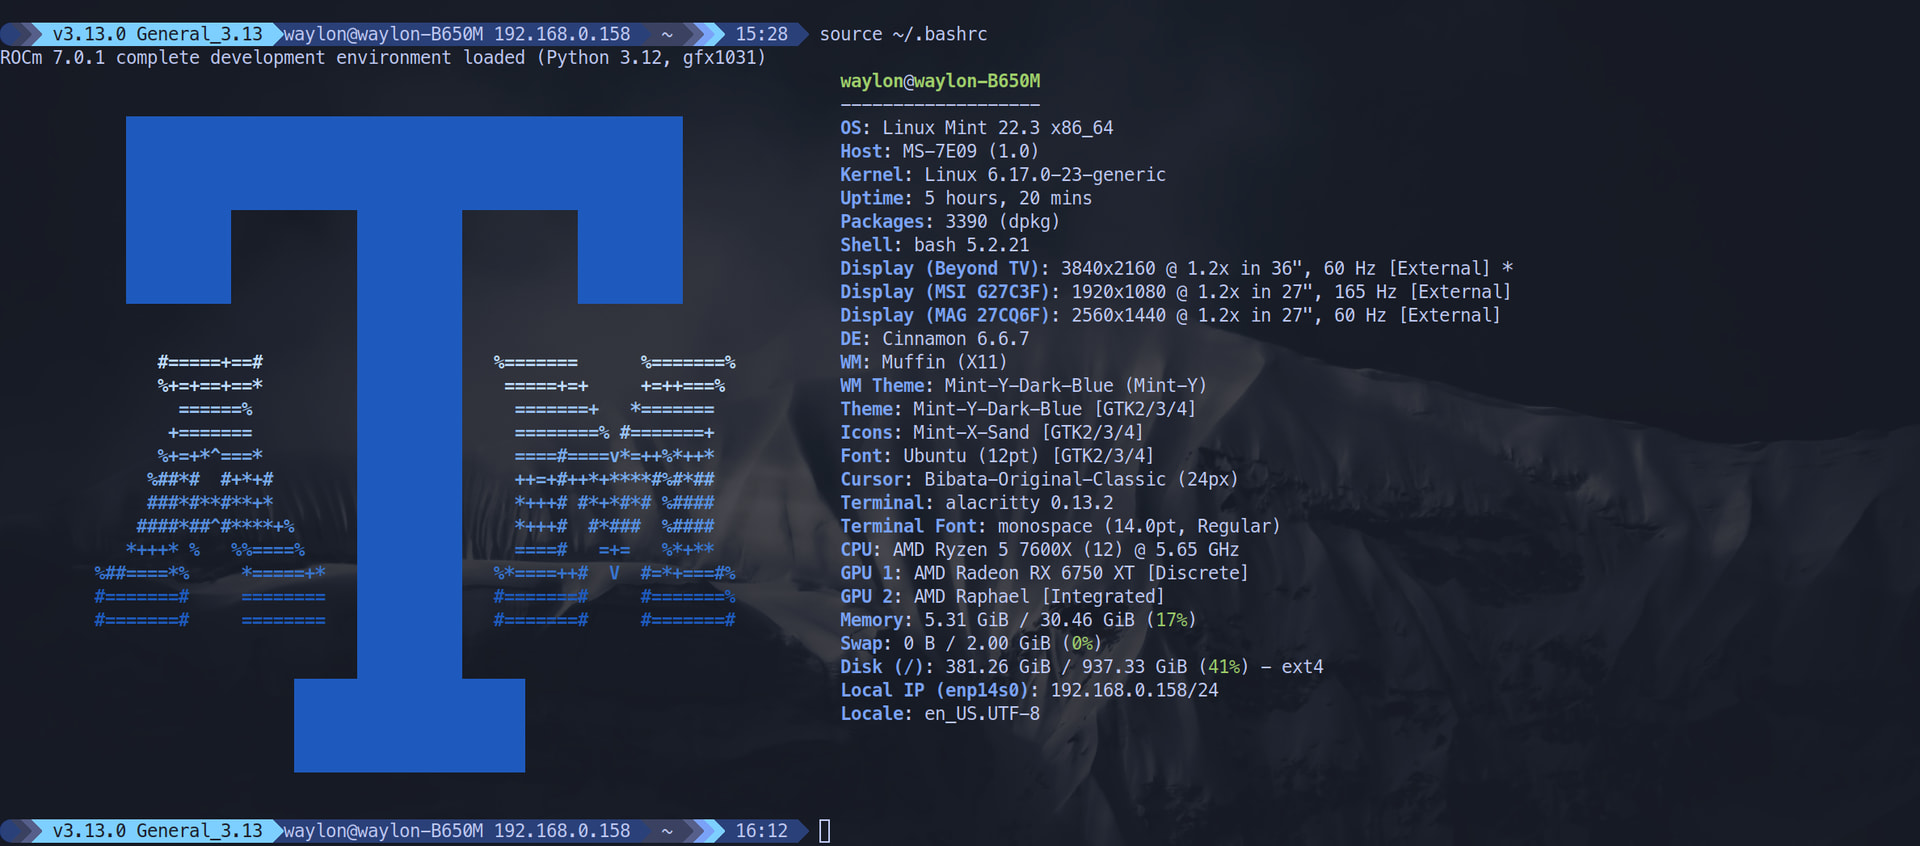Select the GPU 2 AMD Raphael line

(1002, 597)
